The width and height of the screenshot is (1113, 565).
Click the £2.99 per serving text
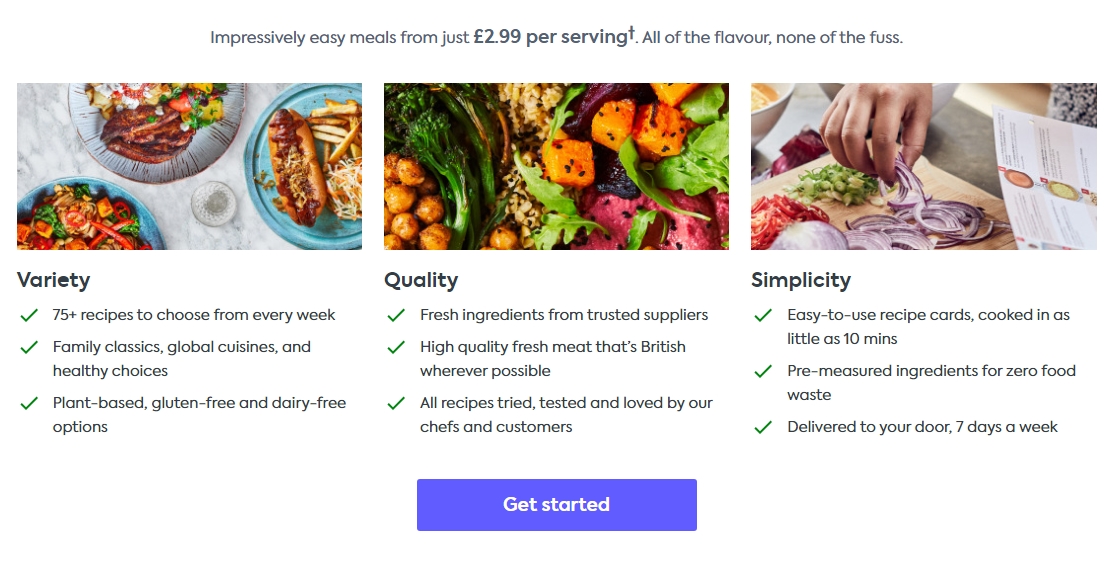551,37
